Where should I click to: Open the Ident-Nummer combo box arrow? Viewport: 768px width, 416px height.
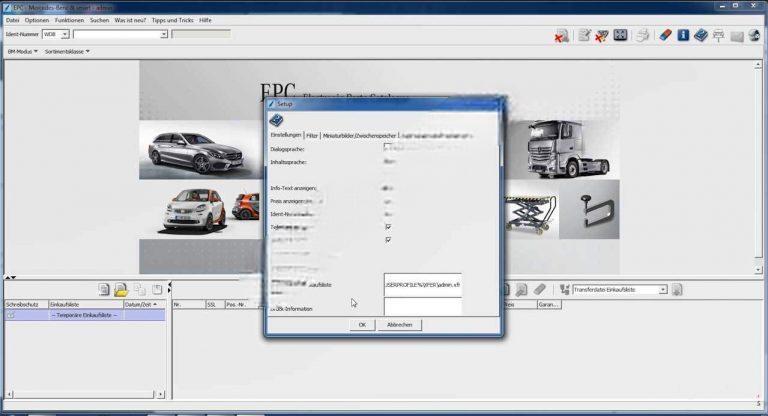click(x=164, y=34)
